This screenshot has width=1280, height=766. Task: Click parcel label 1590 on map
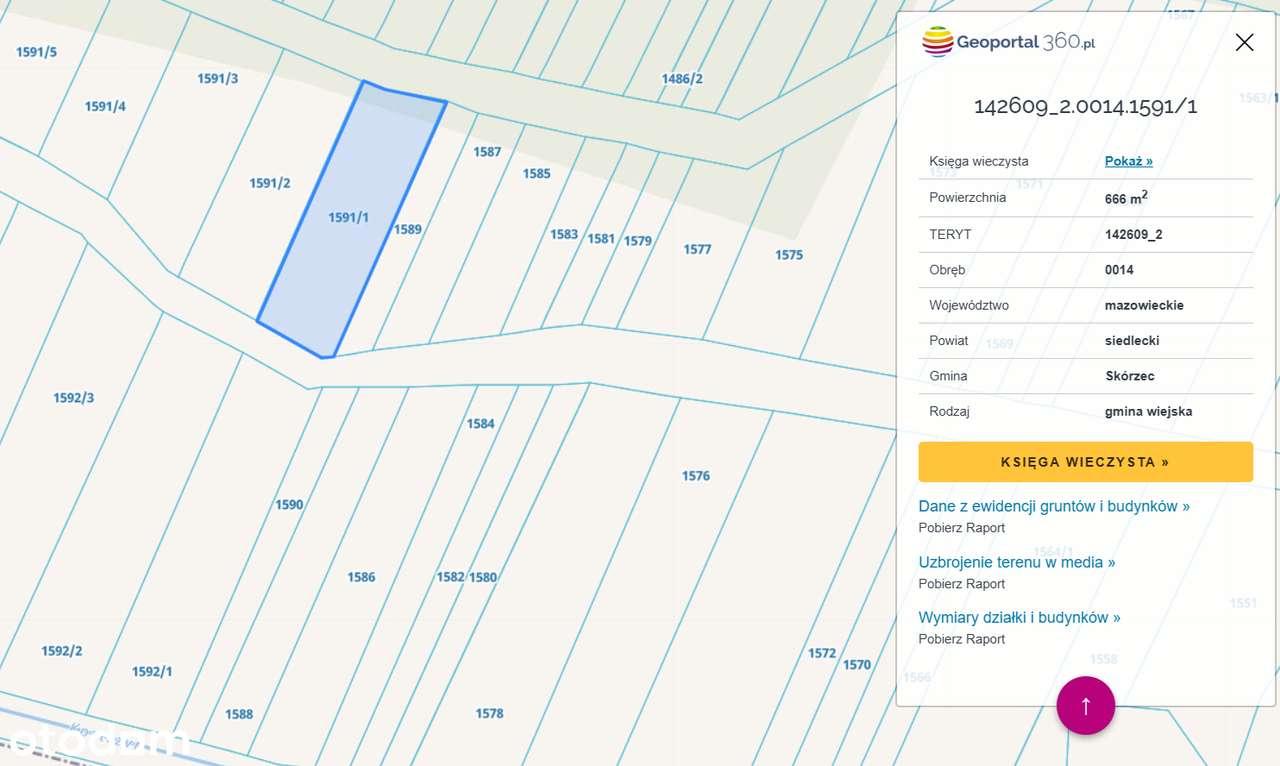point(289,505)
